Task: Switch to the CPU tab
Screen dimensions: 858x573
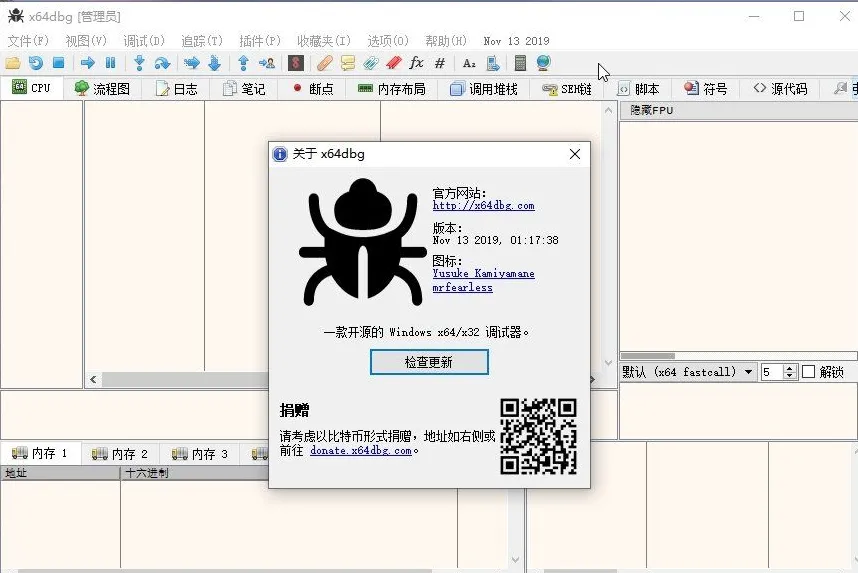Action: (31, 88)
